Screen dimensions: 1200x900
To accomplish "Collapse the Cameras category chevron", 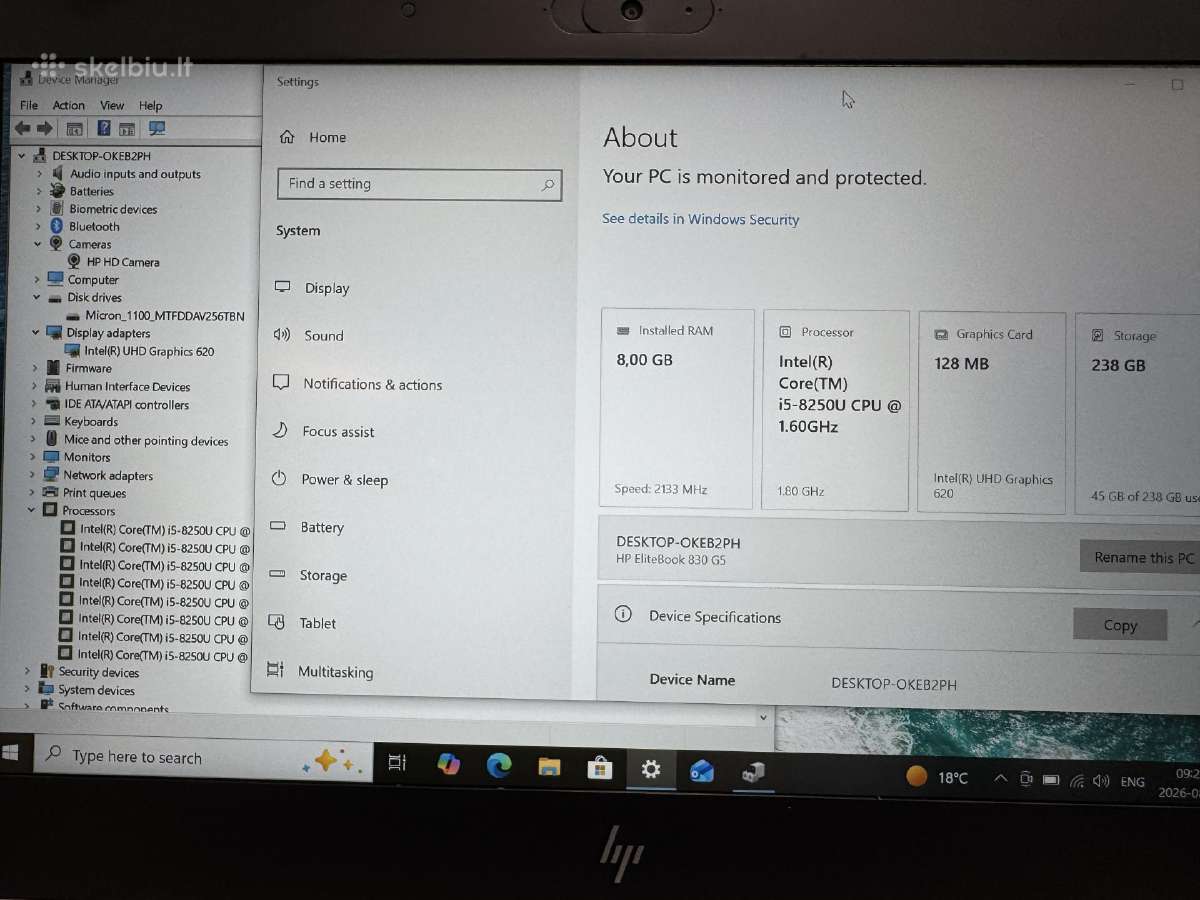I will (x=38, y=244).
